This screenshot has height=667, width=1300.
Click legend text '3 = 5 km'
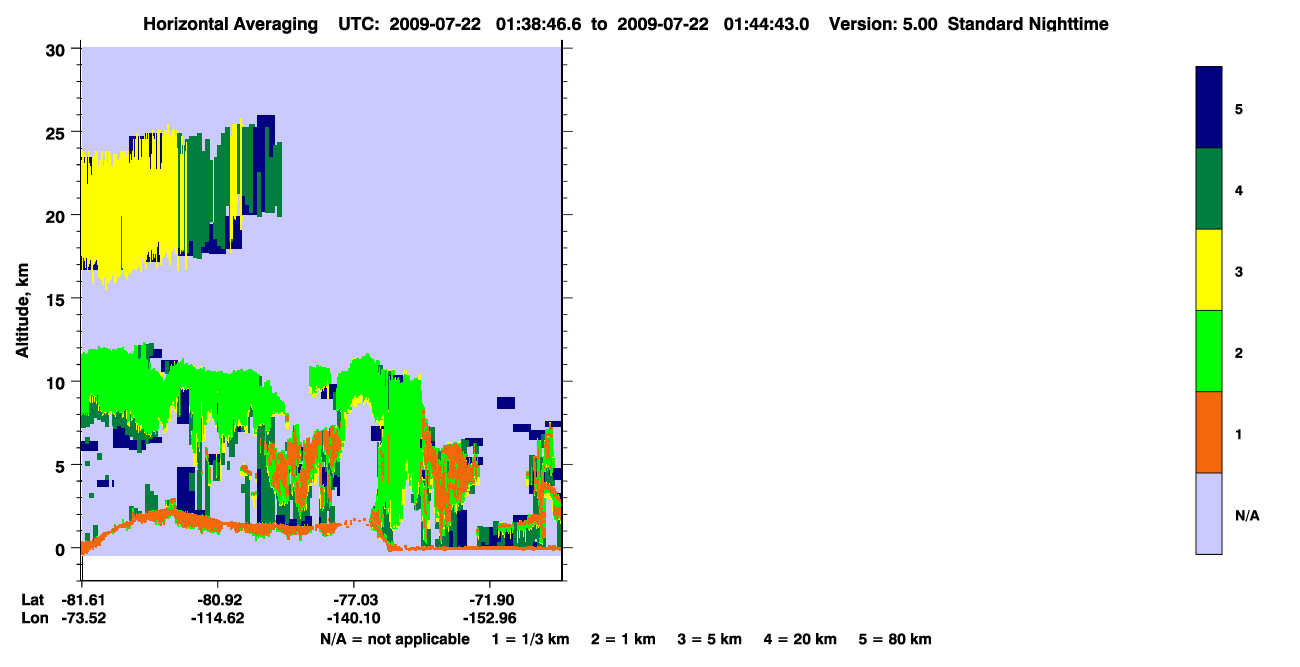coord(710,639)
